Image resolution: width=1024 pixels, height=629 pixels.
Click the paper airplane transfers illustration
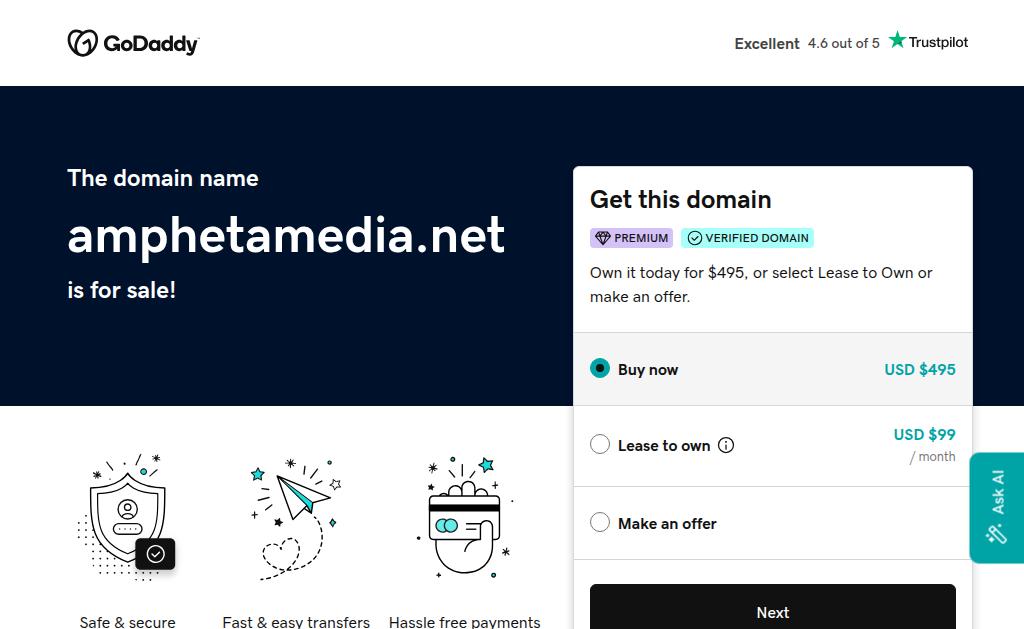pos(296,515)
